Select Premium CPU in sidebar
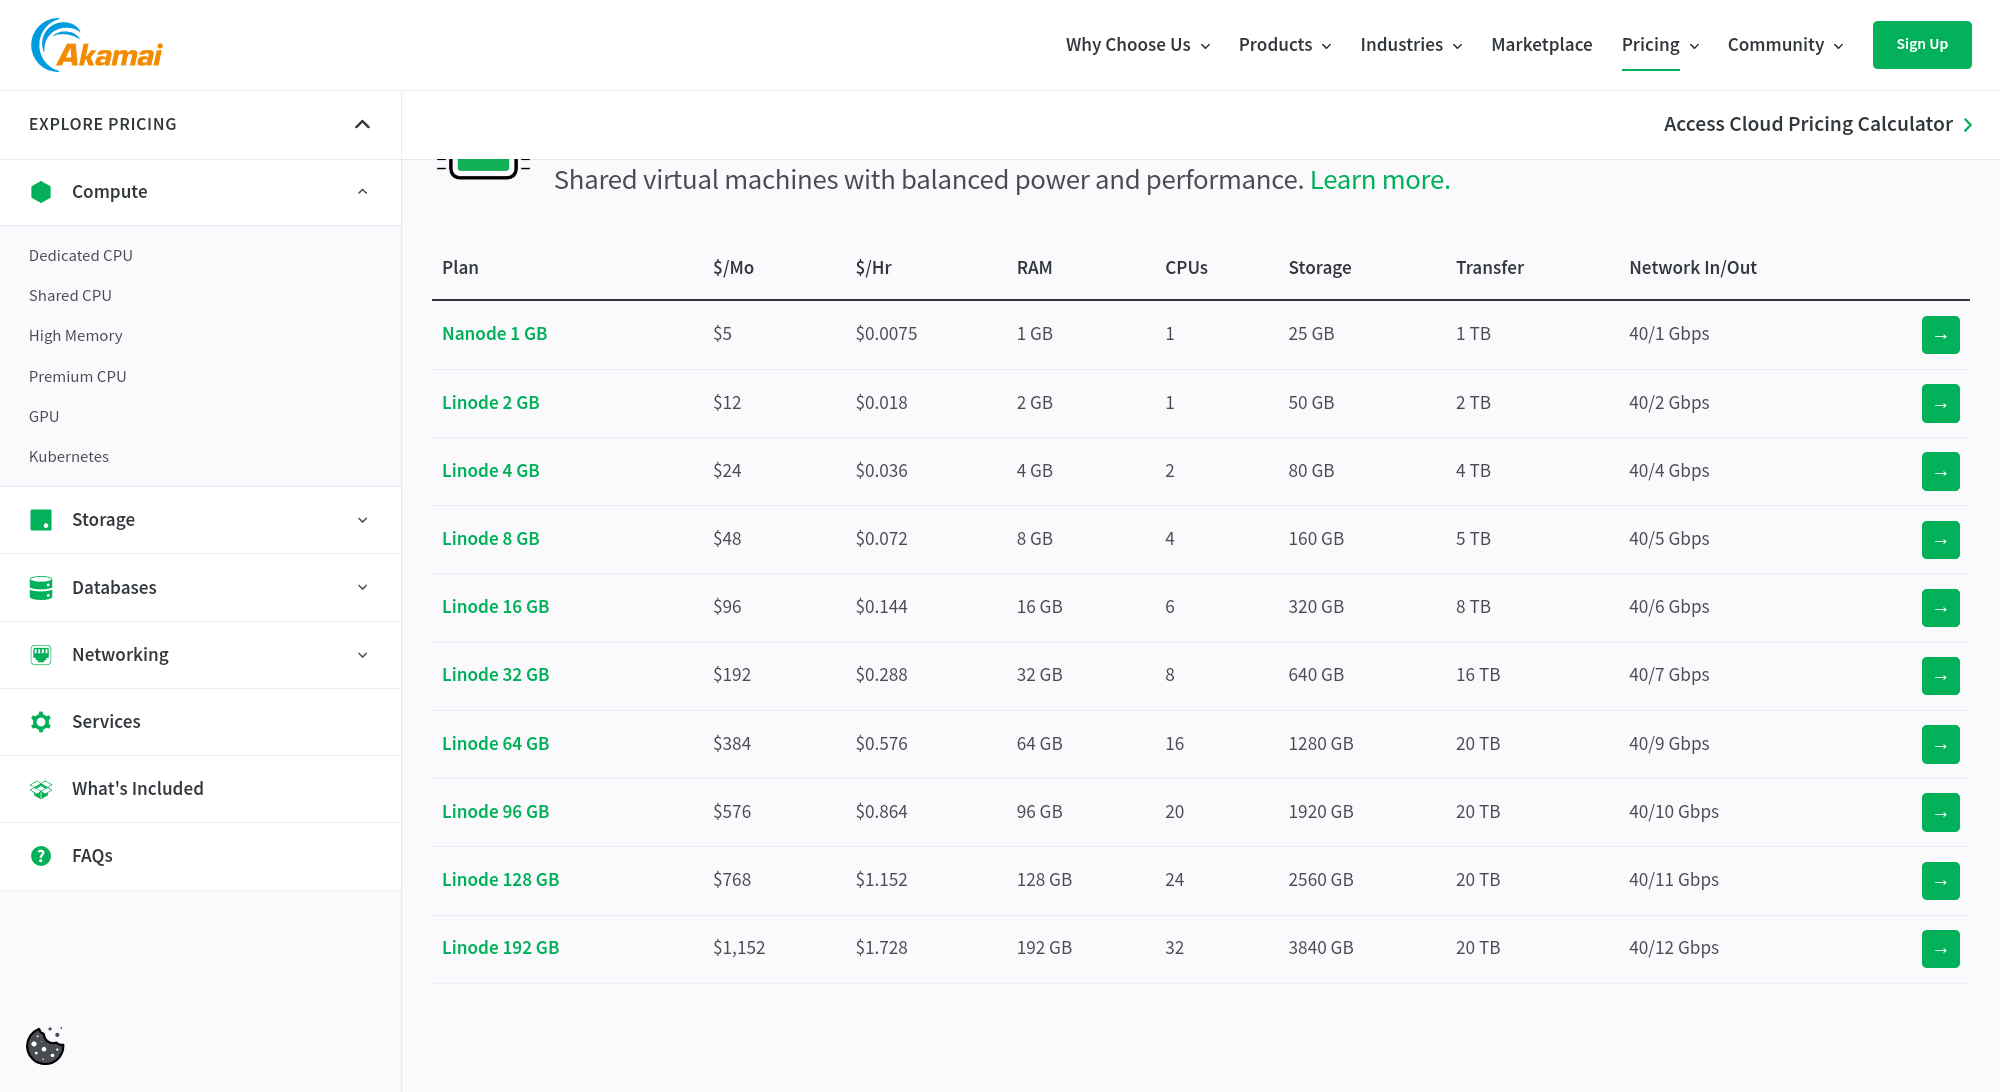This screenshot has height=1092, width=2000. pos(78,377)
